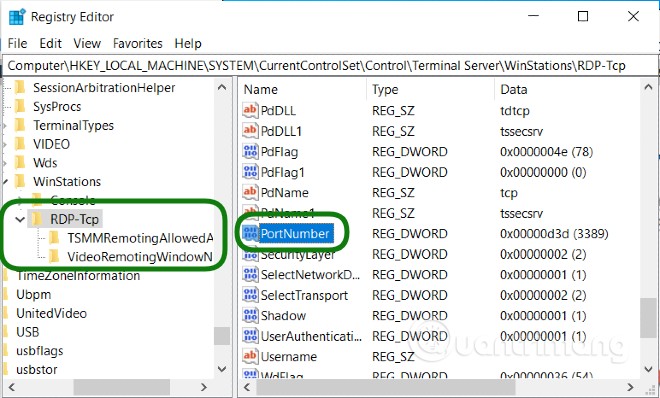Click the Wds folder icon

pos(20,163)
